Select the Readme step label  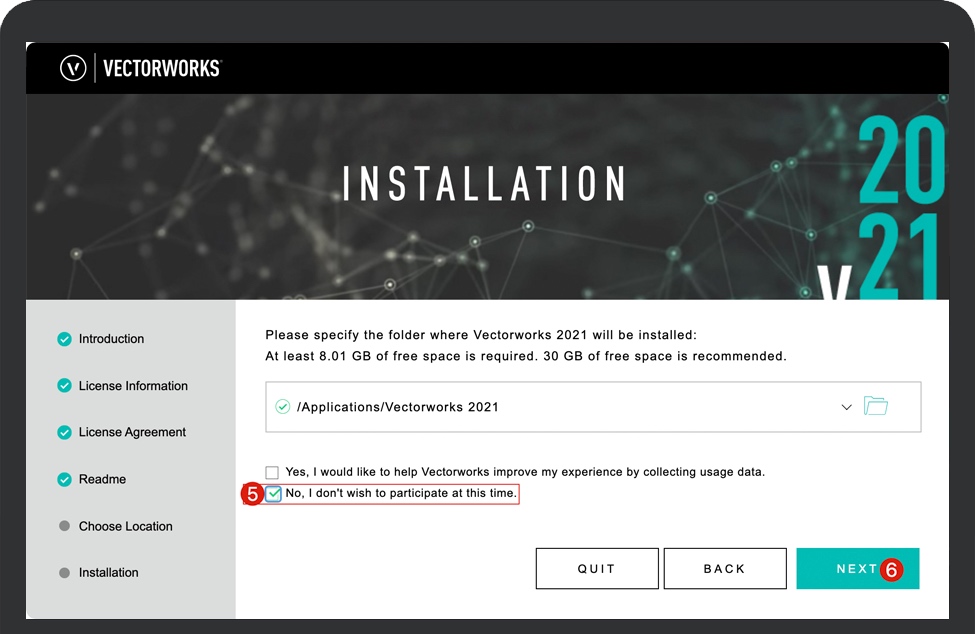coord(102,479)
